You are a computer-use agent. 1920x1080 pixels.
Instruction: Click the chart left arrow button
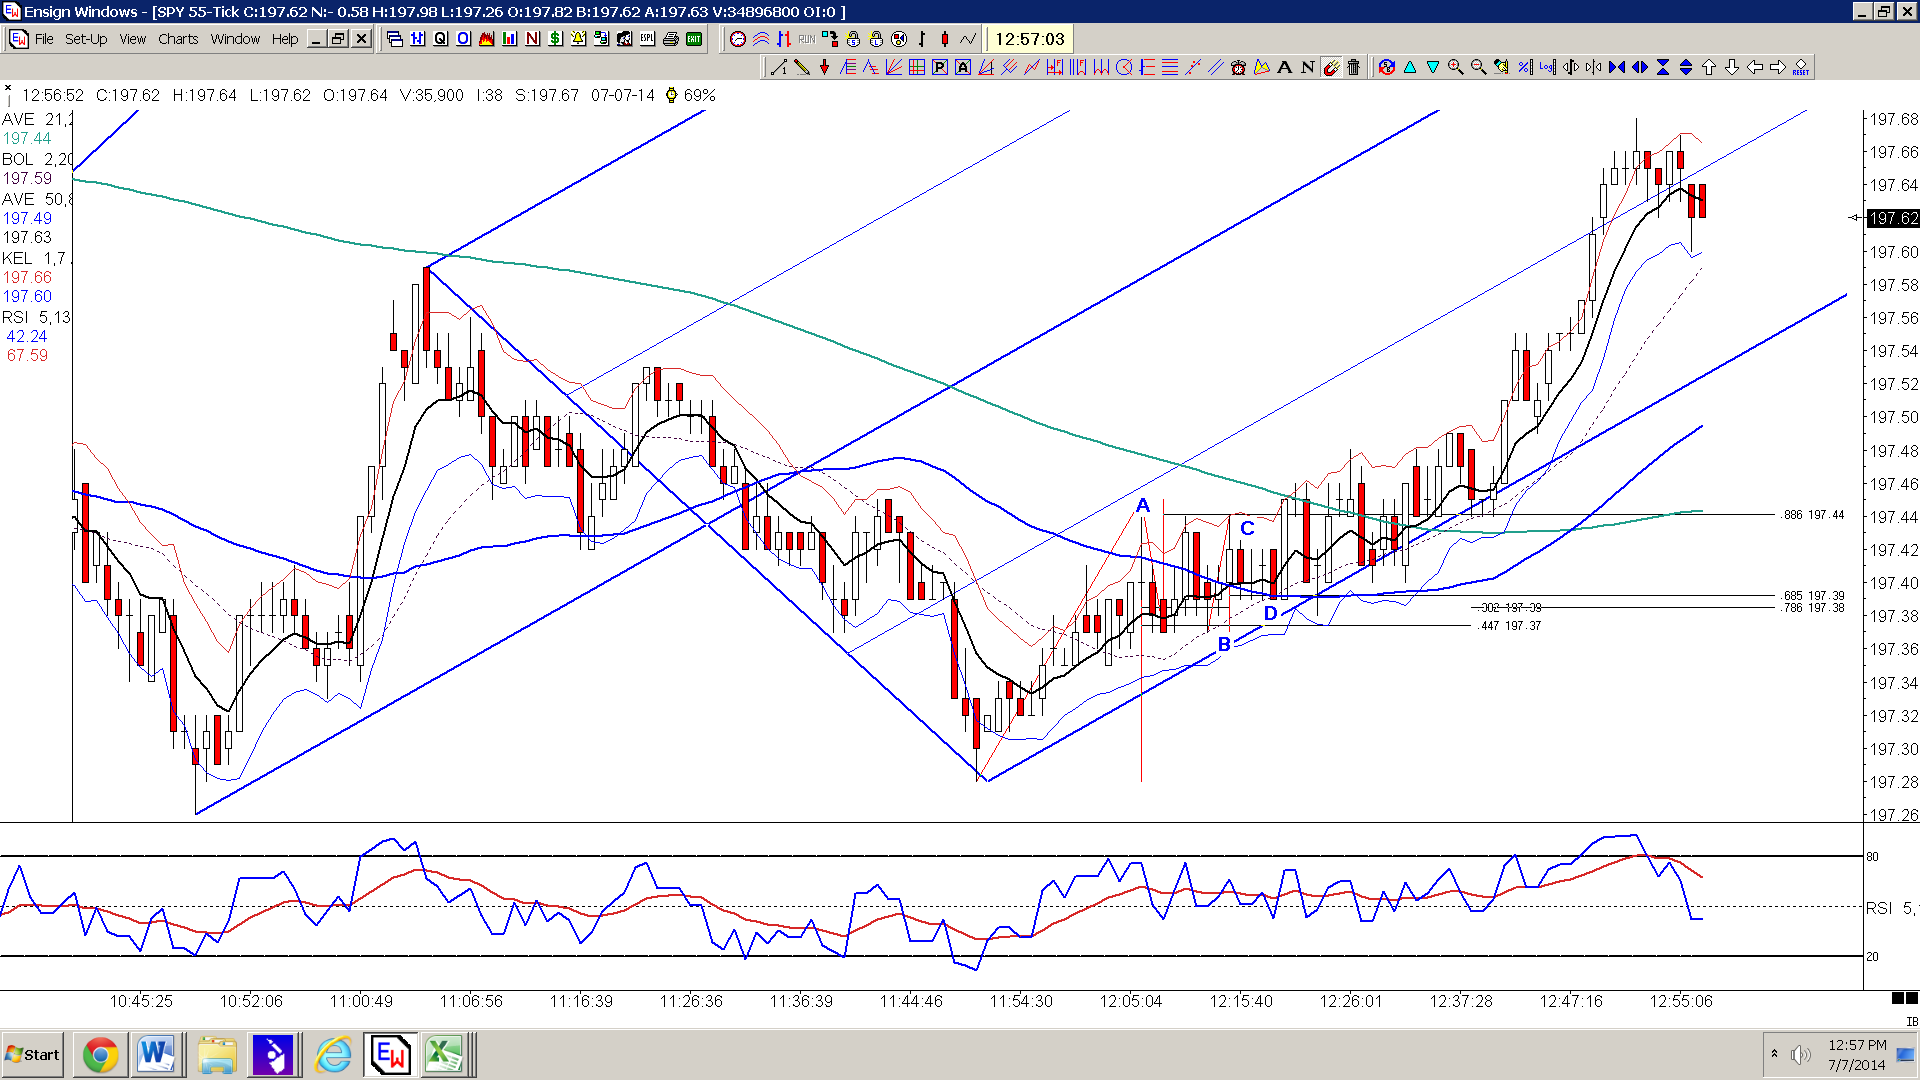pyautogui.click(x=1755, y=67)
